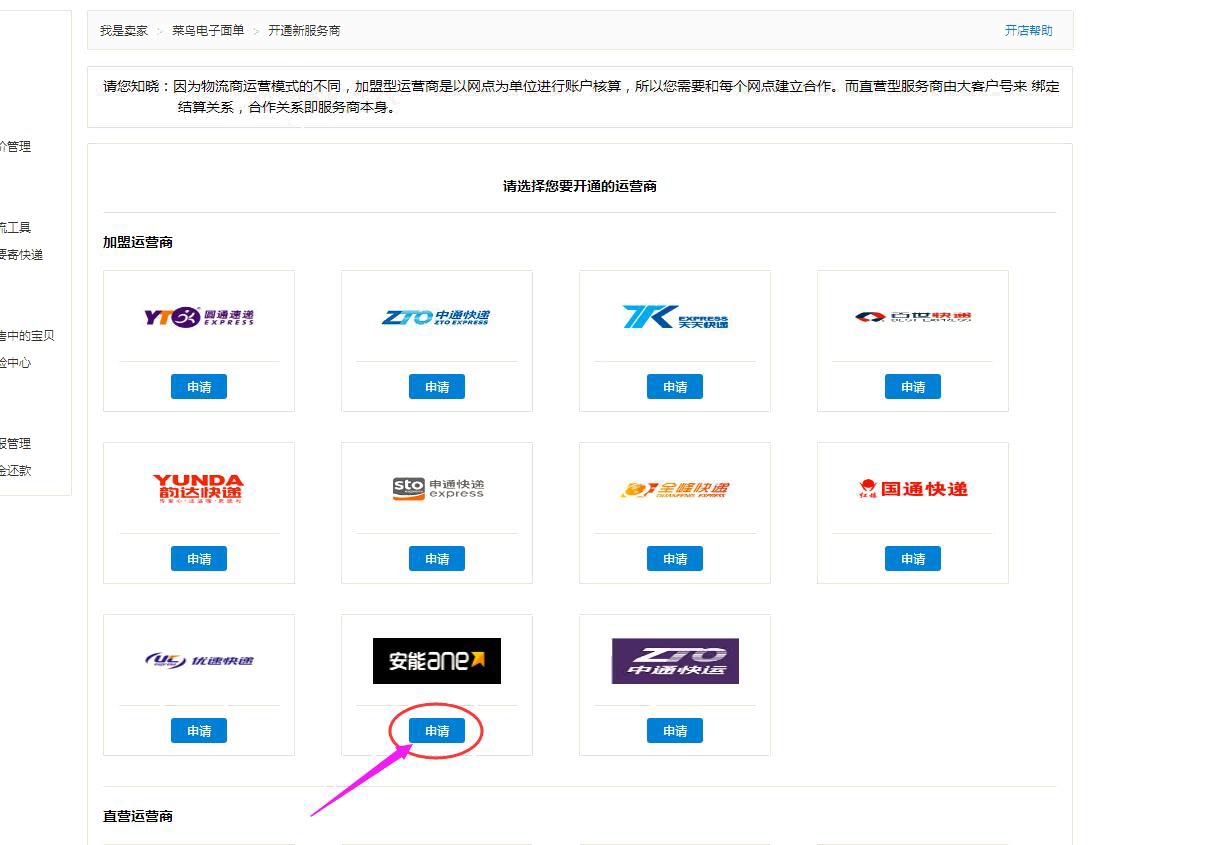Apply for 圆通速递 with 申请 button
This screenshot has height=845, width=1212.
[x=199, y=387]
